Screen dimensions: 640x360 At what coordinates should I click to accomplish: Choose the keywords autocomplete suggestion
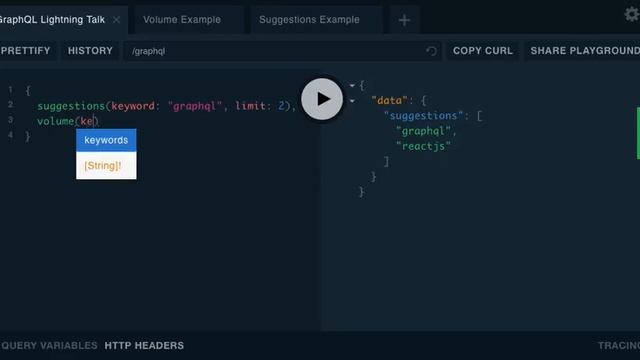106,140
